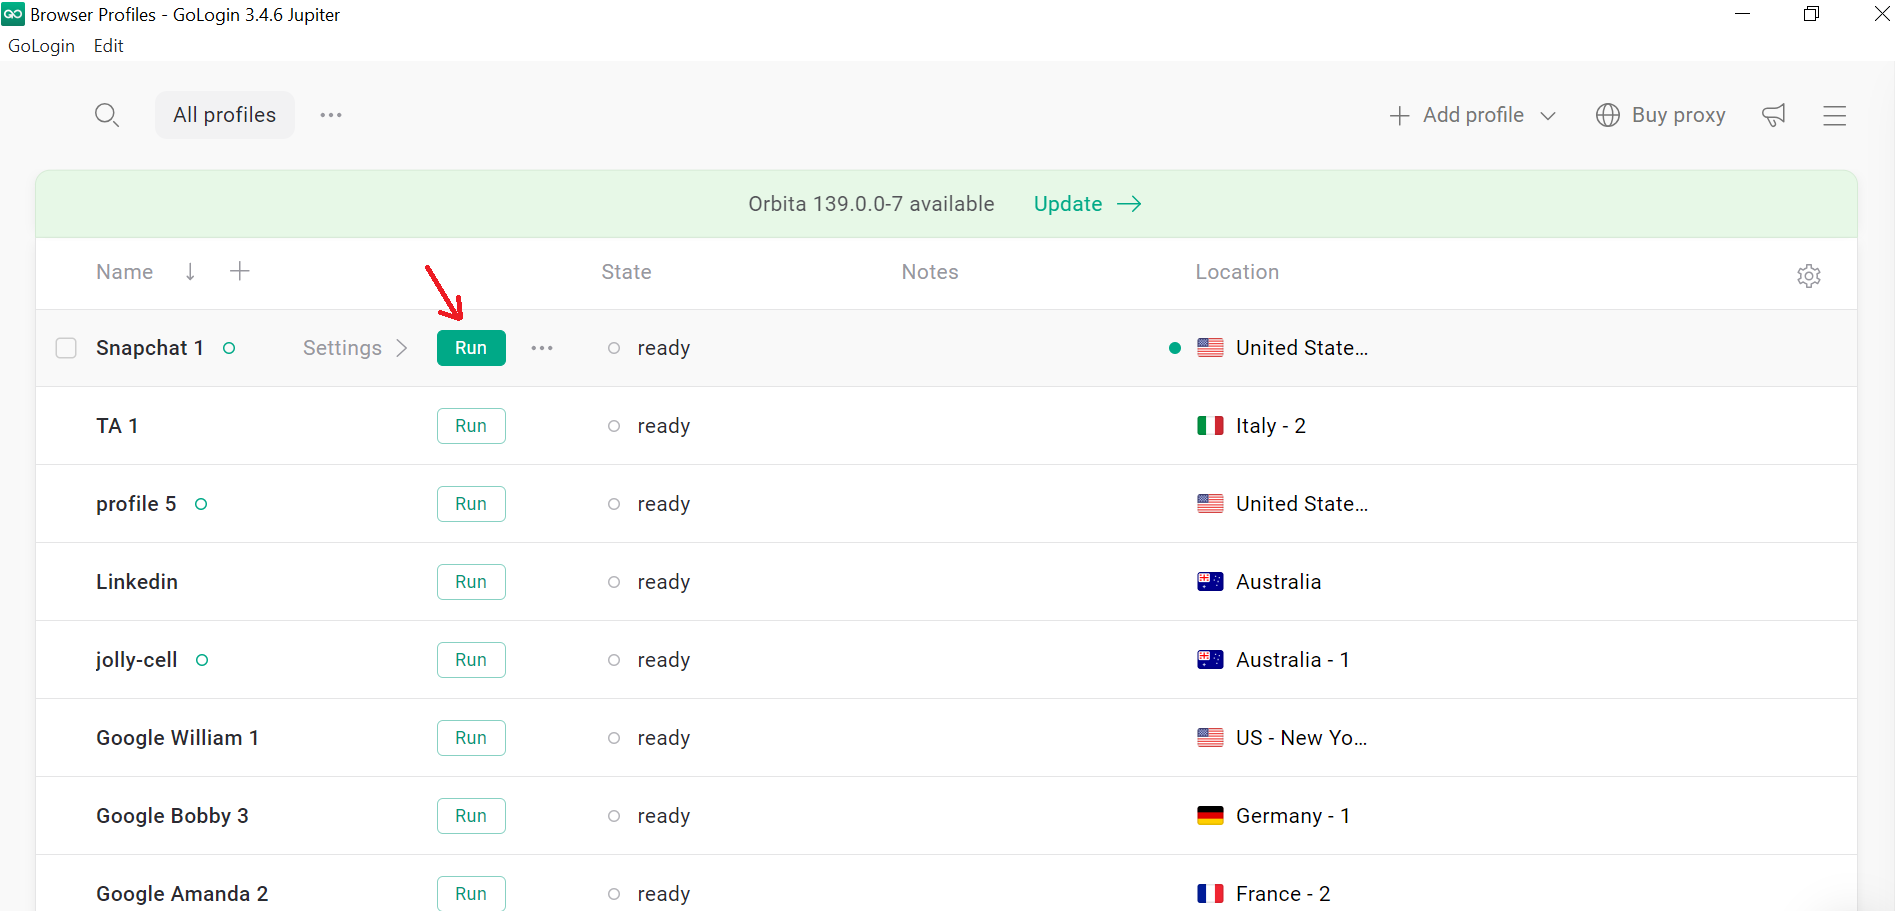Expand the Add profile dropdown arrow
1895x911 pixels.
1548,116
